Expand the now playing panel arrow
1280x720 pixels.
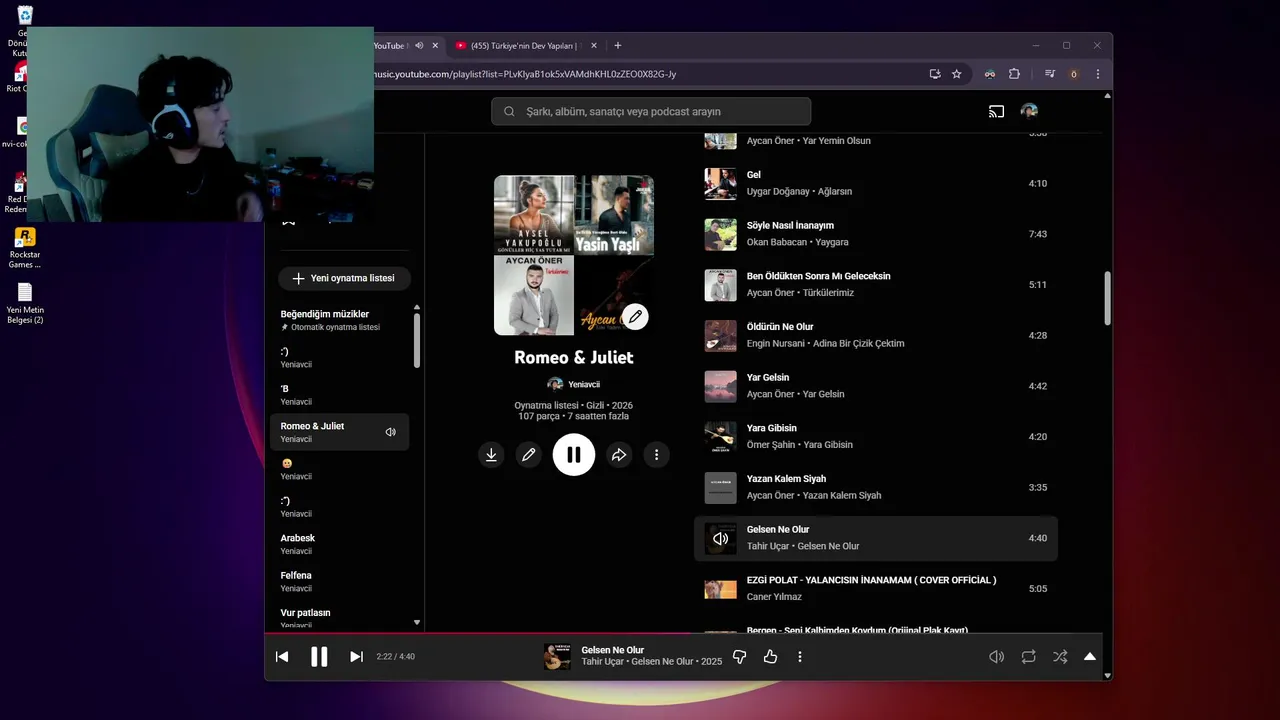pos(1090,657)
